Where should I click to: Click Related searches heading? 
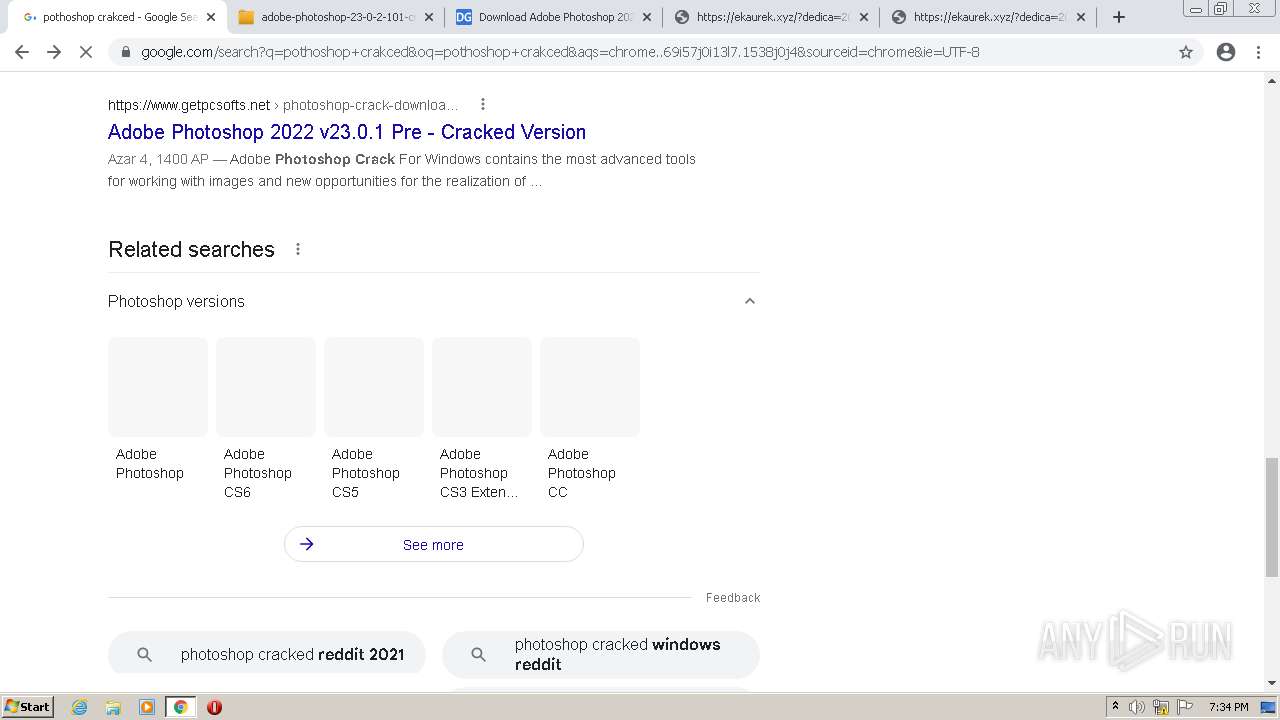tap(191, 249)
